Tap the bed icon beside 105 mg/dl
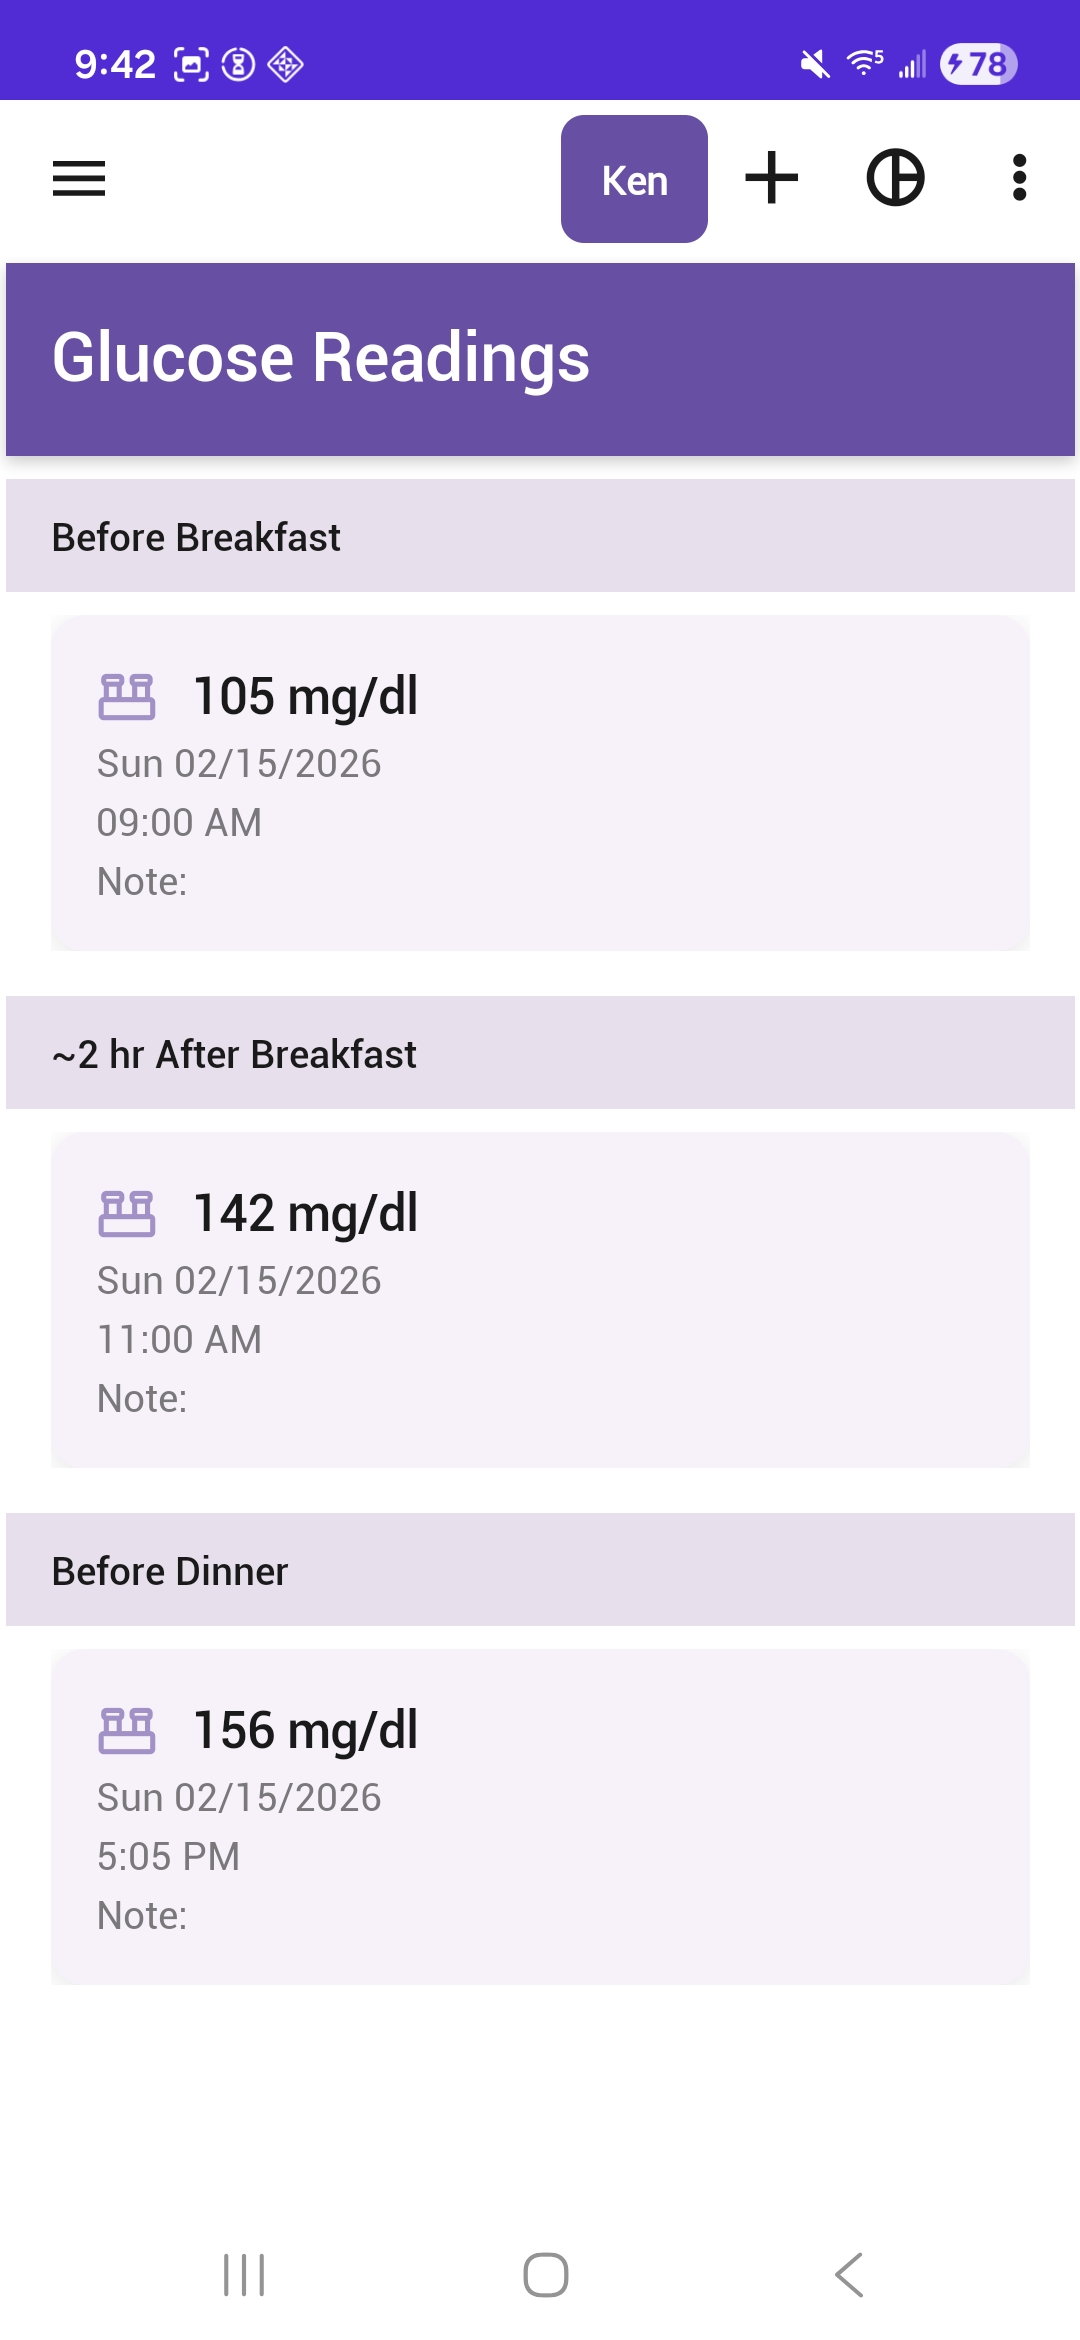The width and height of the screenshot is (1080, 2340). point(127,696)
